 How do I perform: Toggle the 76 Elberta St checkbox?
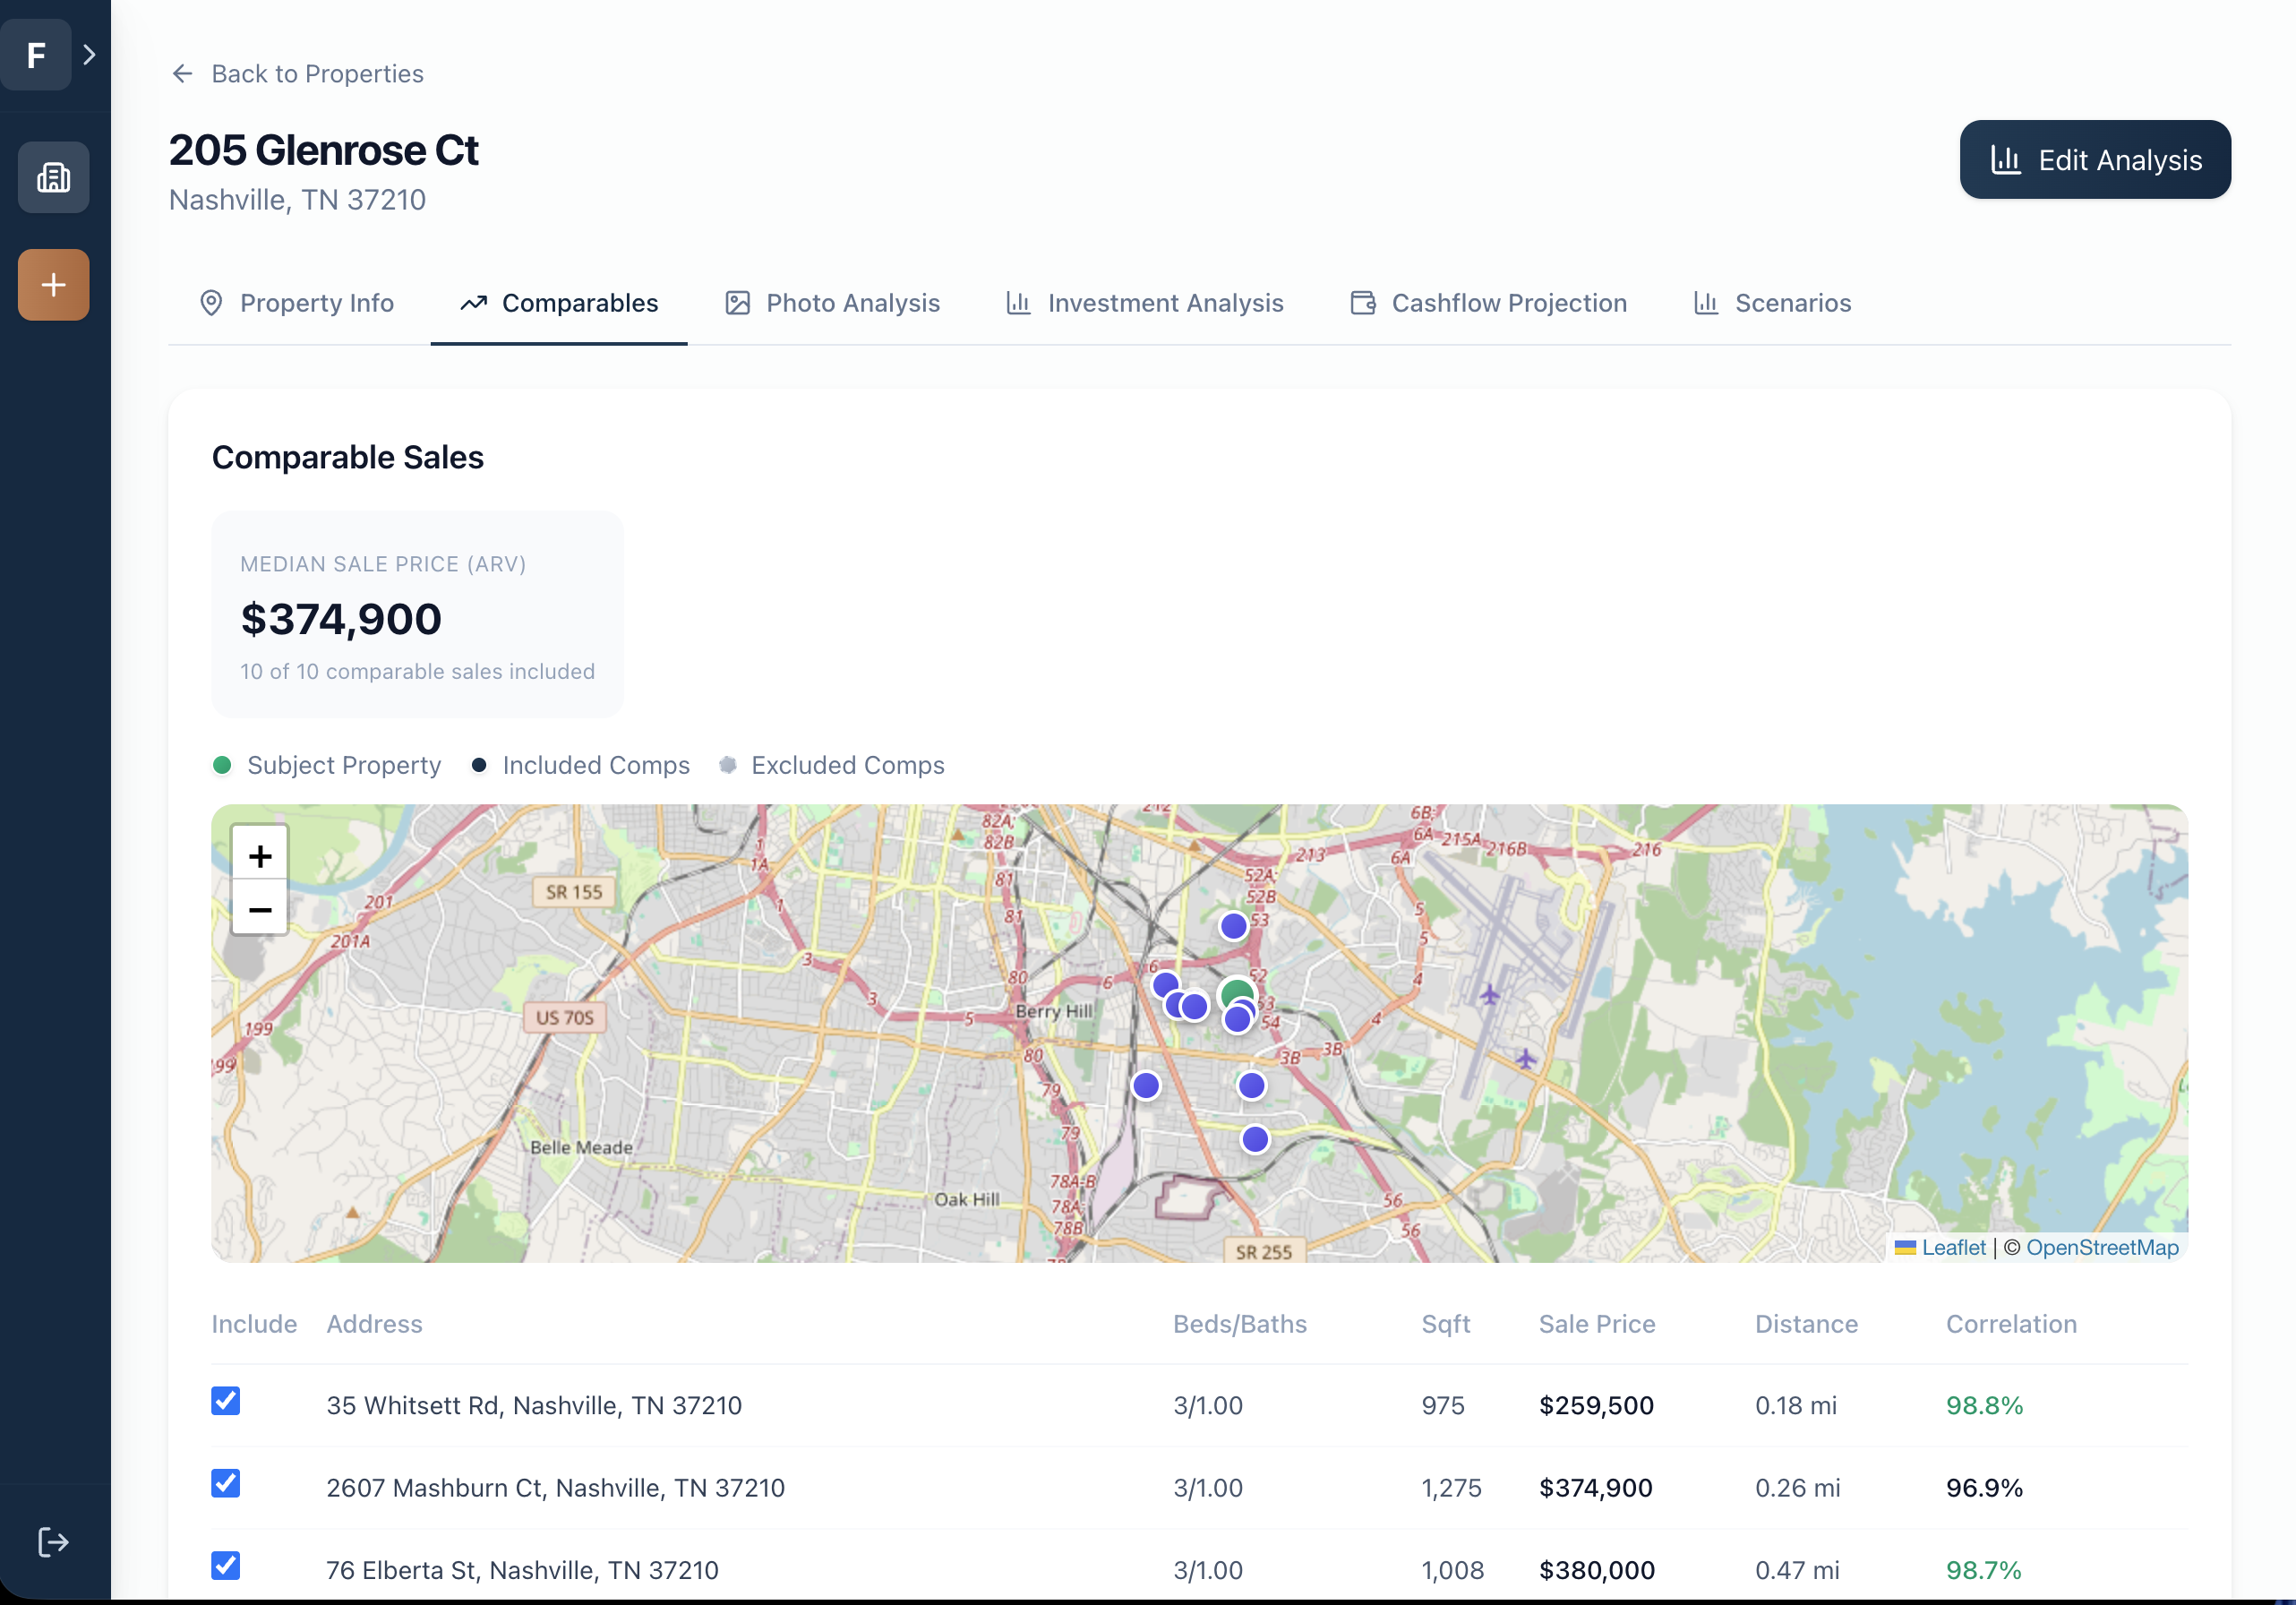[226, 1565]
